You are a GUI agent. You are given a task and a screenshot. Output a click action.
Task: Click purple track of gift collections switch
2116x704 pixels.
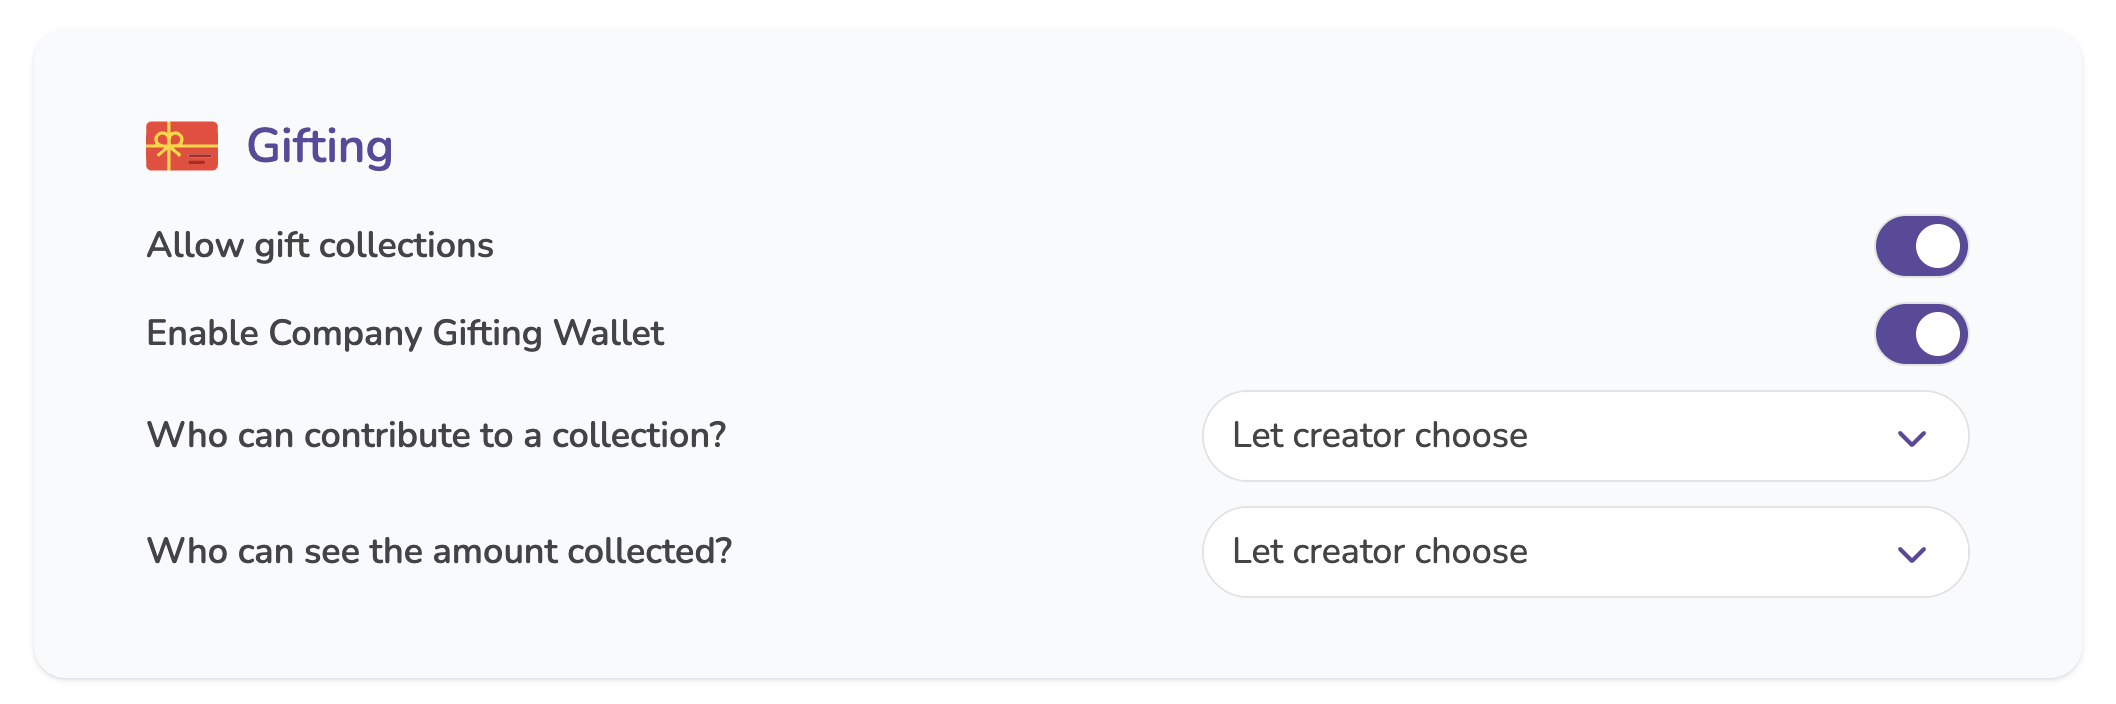tap(1895, 246)
